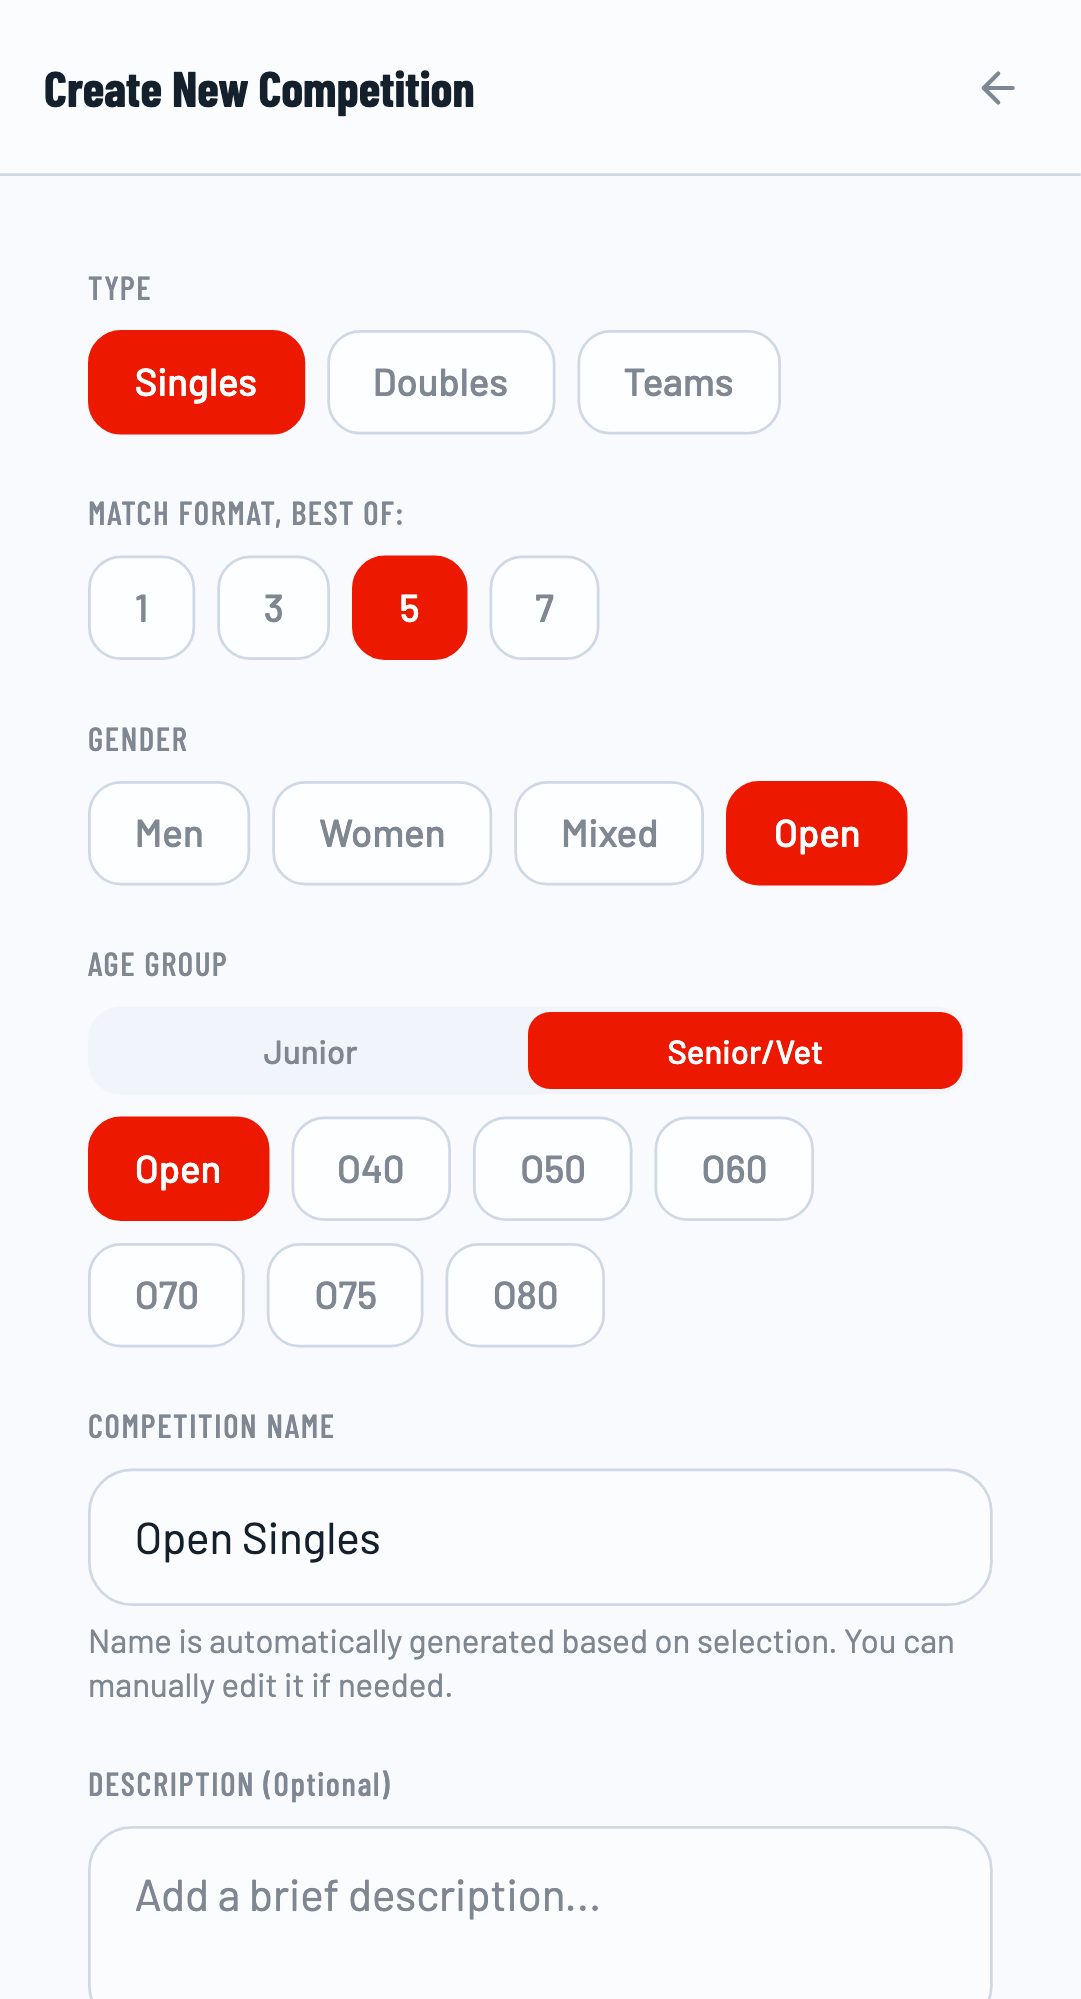
Task: Select the Doubles competition type
Action: pos(440,382)
